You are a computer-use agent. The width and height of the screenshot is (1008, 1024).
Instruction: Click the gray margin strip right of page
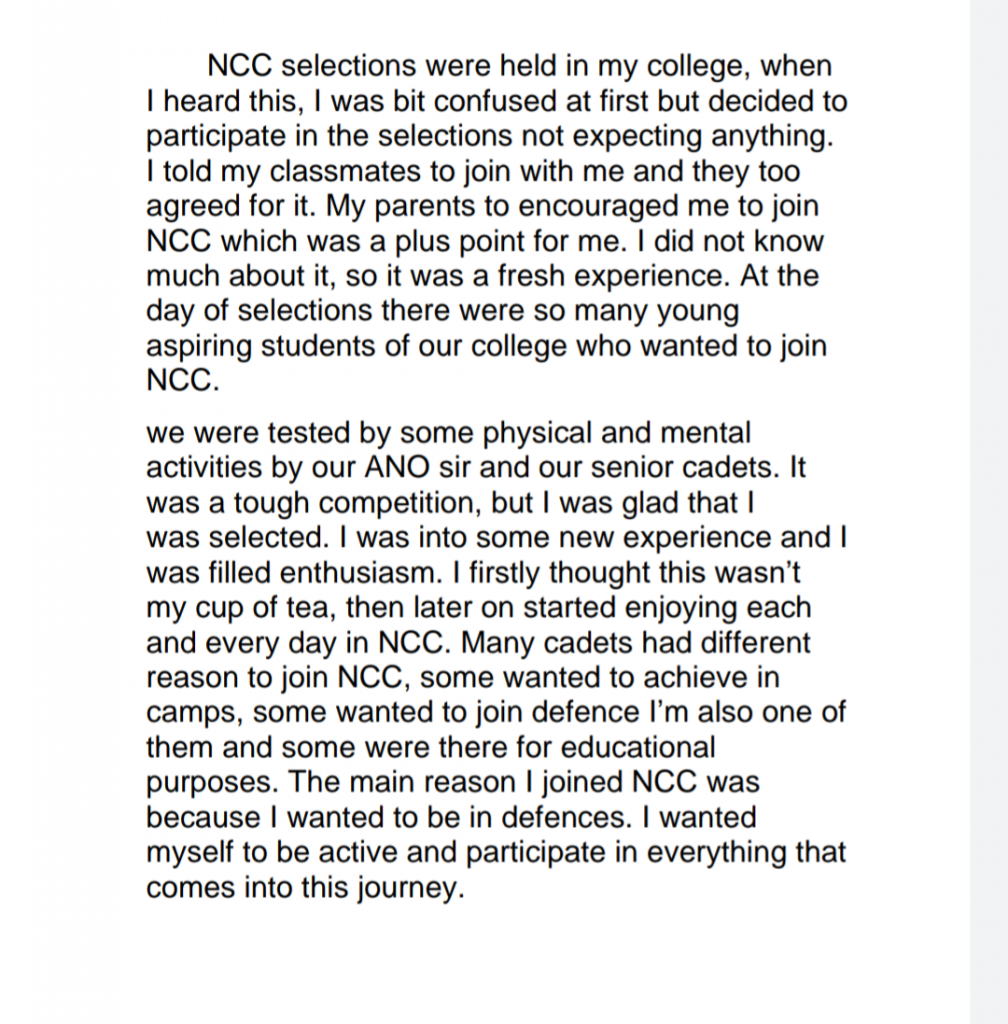(988, 500)
